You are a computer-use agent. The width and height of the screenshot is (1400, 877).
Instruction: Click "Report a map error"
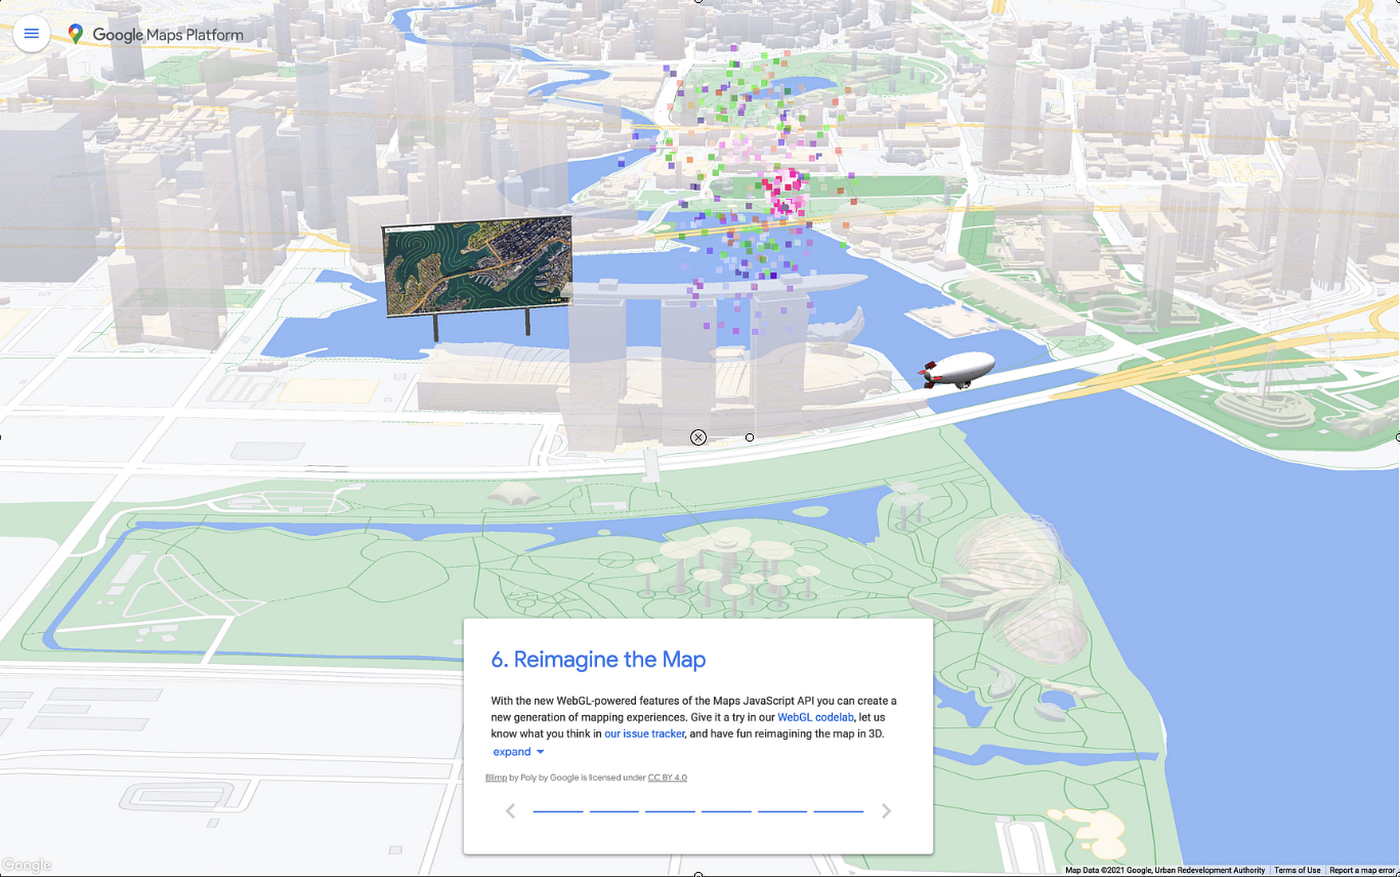pos(1362,870)
